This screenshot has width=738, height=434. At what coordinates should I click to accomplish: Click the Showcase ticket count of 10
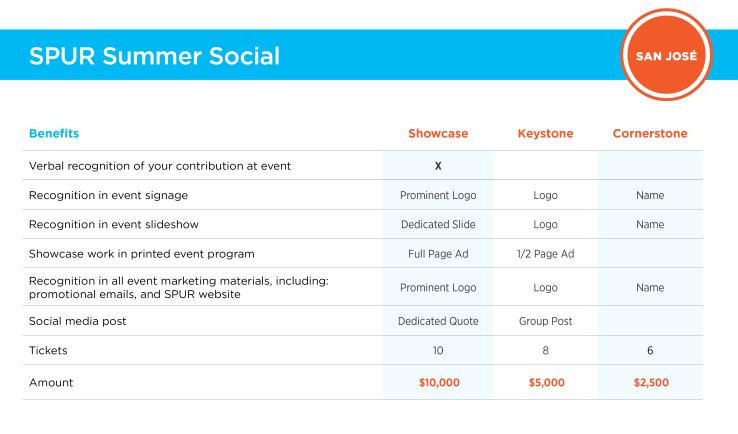[x=438, y=350]
